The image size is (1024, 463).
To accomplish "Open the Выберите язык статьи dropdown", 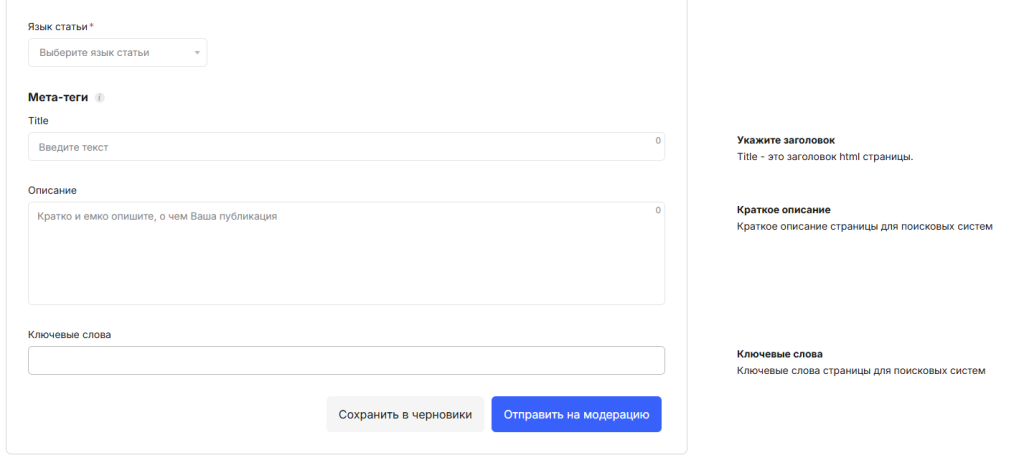I will click(x=110, y=52).
